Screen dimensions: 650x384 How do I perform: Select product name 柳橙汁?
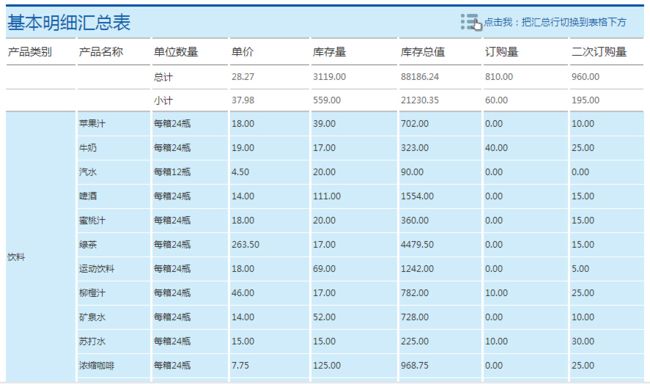[x=92, y=293]
